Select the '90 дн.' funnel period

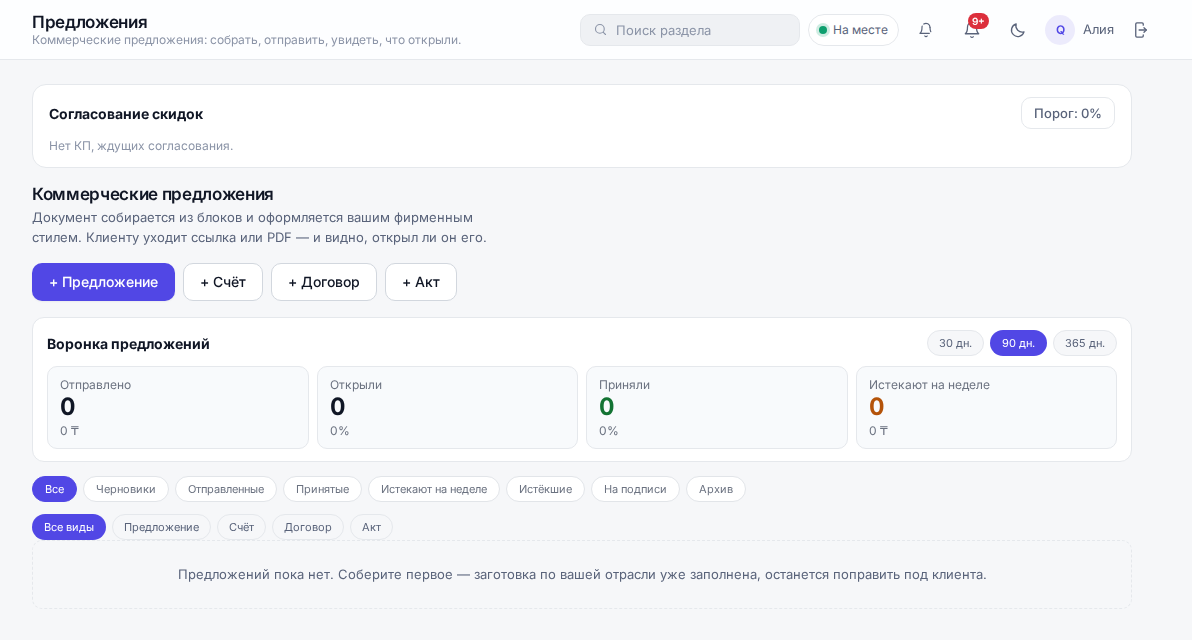coord(1018,343)
